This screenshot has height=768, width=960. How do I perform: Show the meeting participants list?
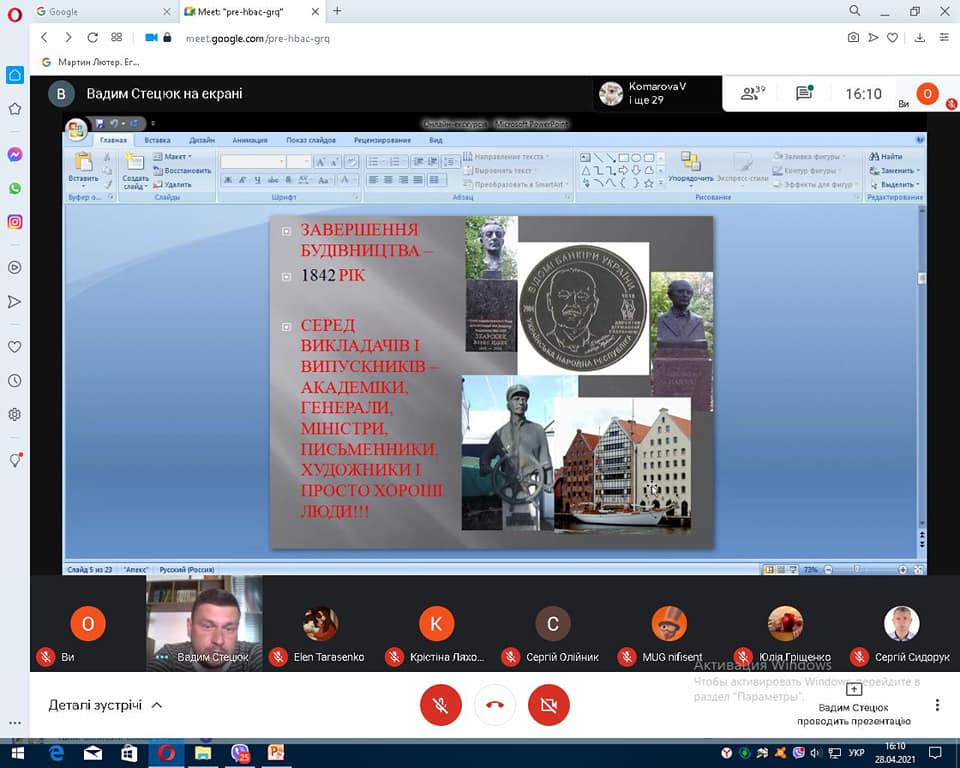click(752, 94)
